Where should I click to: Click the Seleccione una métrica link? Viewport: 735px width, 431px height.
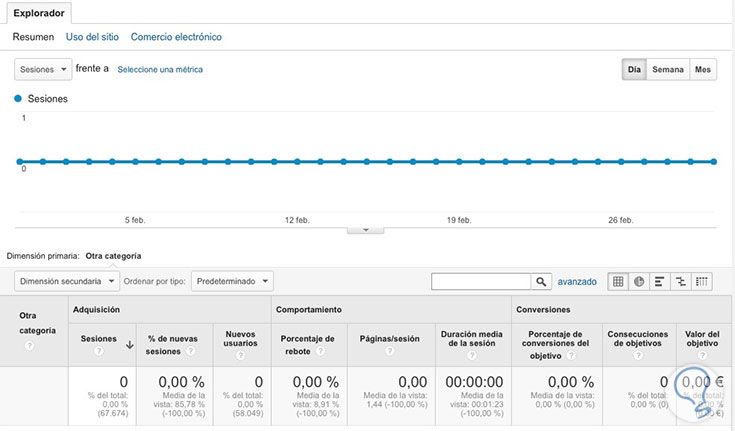tap(160, 70)
